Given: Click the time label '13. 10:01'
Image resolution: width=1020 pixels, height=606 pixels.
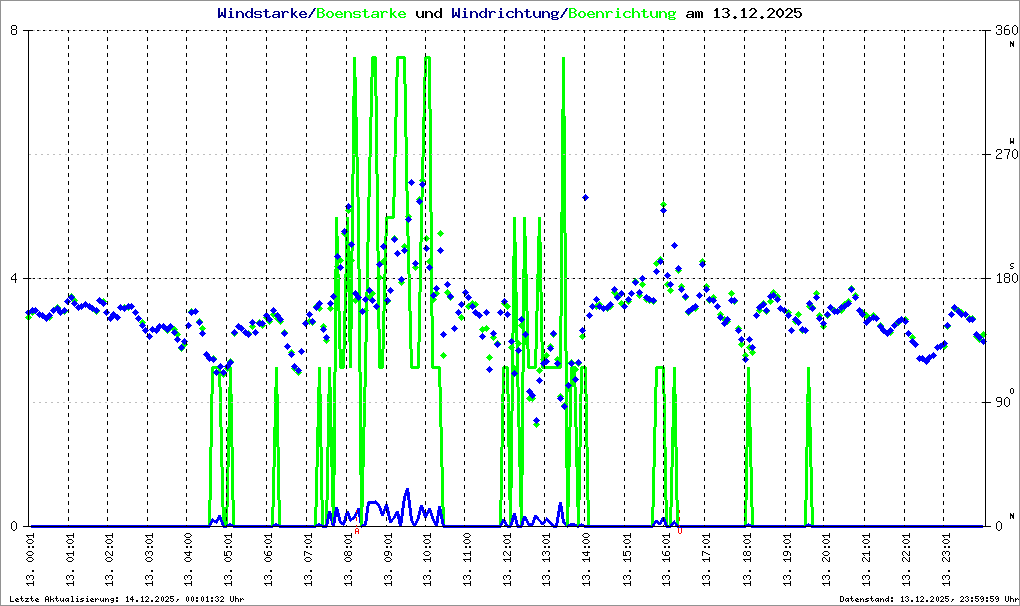Looking at the screenshot, I should tap(427, 559).
